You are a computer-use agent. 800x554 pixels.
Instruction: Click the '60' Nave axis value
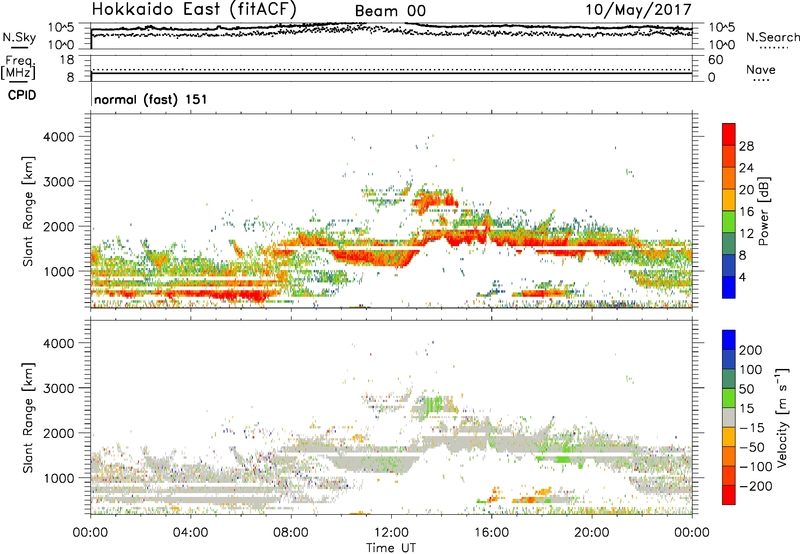716,60
